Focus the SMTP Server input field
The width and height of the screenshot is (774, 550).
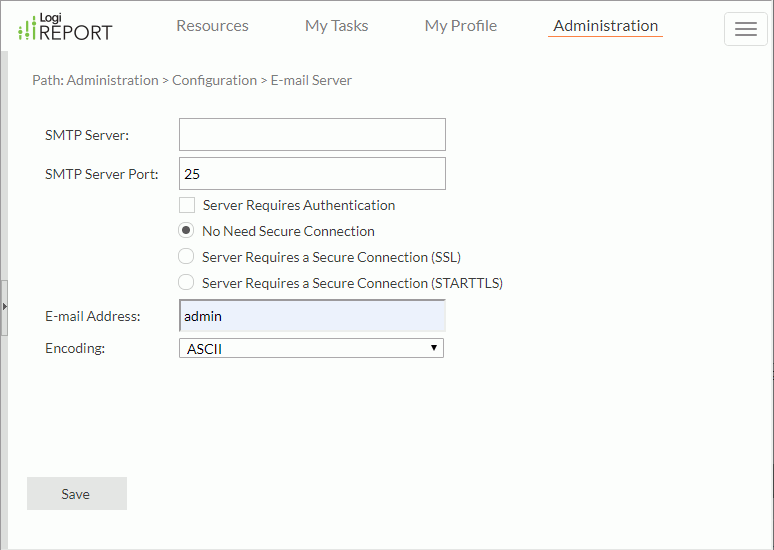click(x=312, y=134)
